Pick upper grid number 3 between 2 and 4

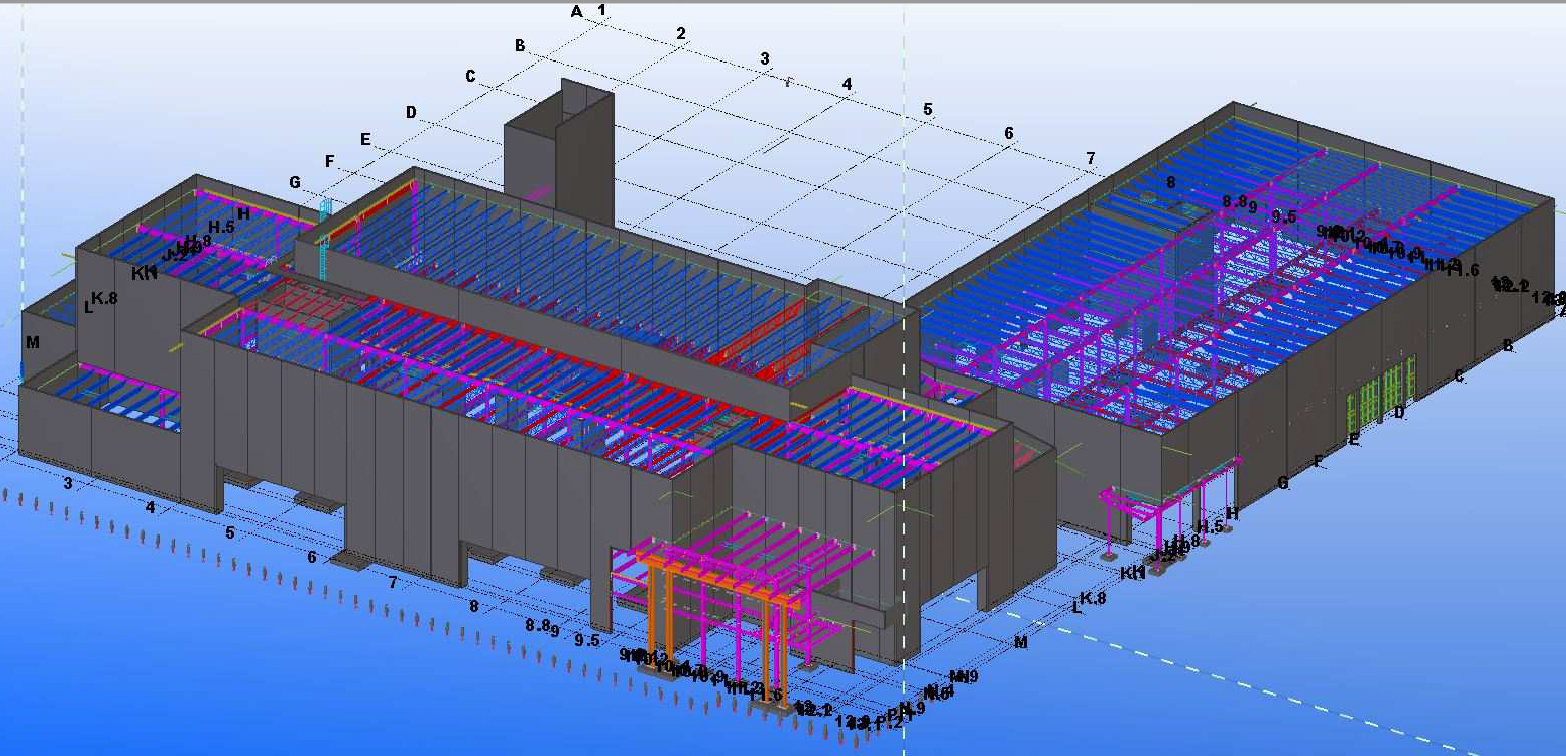pyautogui.click(x=765, y=59)
